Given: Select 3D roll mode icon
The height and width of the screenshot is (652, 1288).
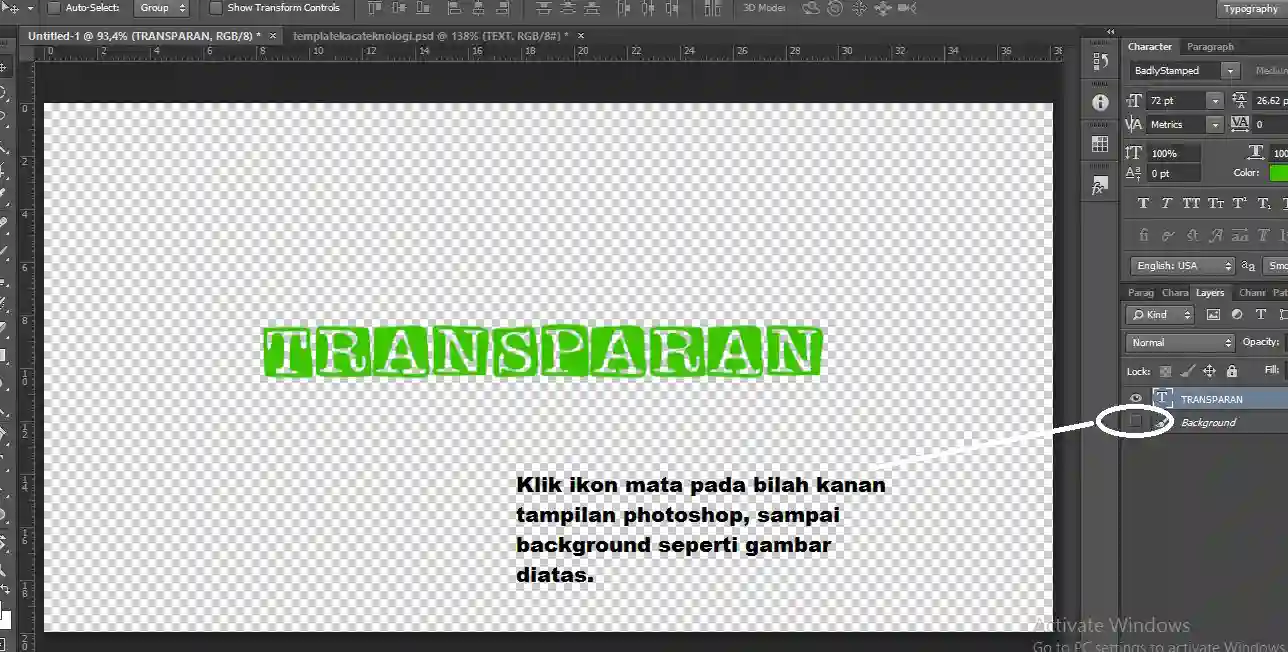Looking at the screenshot, I should [834, 8].
